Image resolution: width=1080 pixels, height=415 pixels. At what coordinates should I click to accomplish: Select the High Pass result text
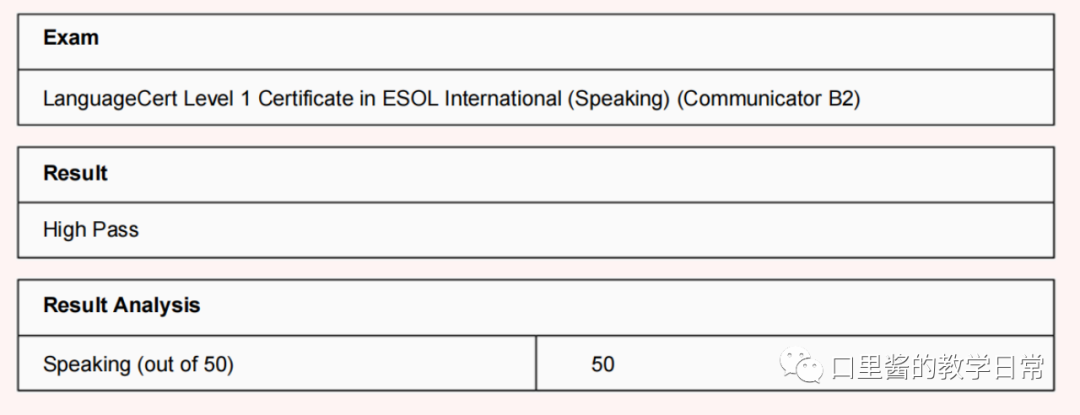[91, 229]
